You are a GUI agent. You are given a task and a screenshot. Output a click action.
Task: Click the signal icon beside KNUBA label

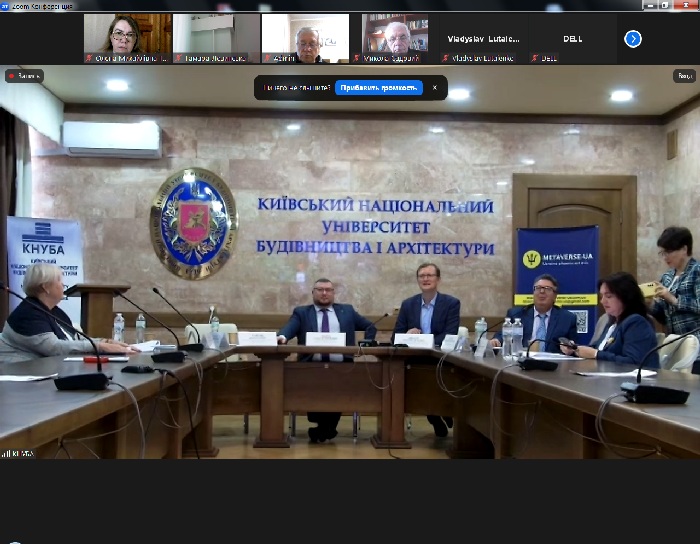[x=5, y=453]
